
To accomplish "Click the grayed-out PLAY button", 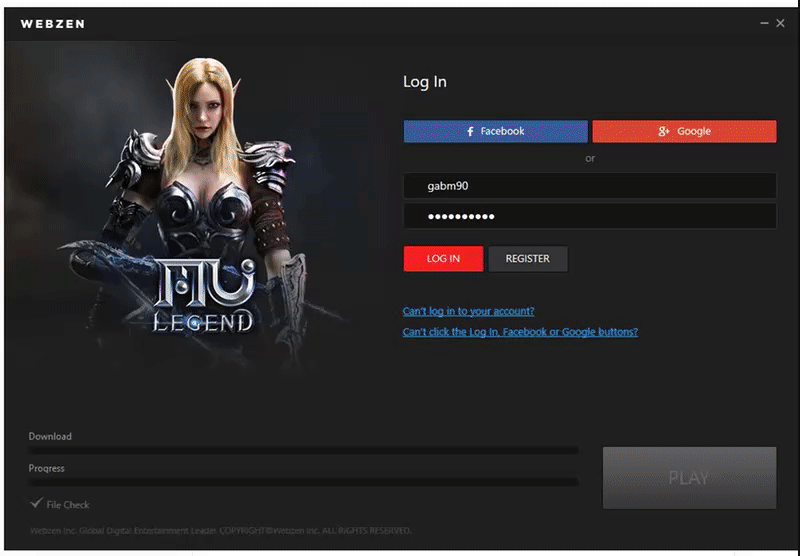I will point(689,478).
